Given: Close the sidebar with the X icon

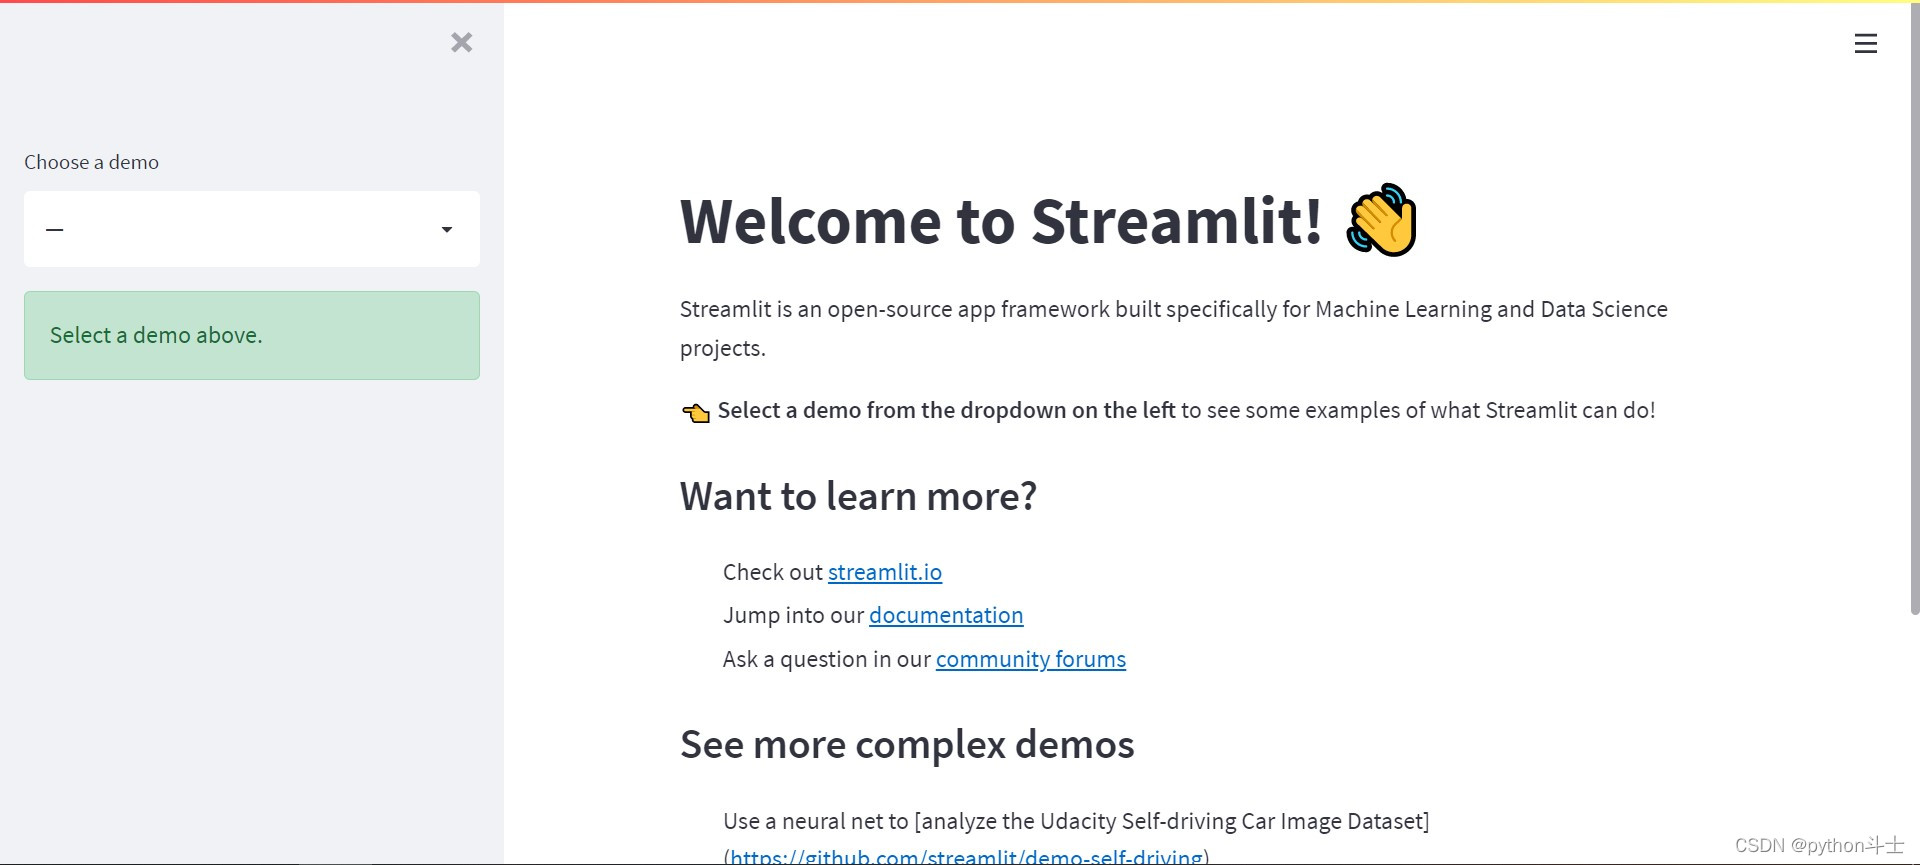Looking at the screenshot, I should 461,42.
